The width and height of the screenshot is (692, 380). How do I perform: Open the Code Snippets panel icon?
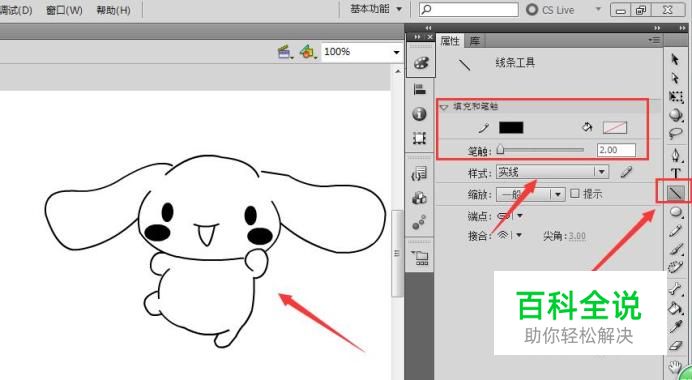[419, 173]
